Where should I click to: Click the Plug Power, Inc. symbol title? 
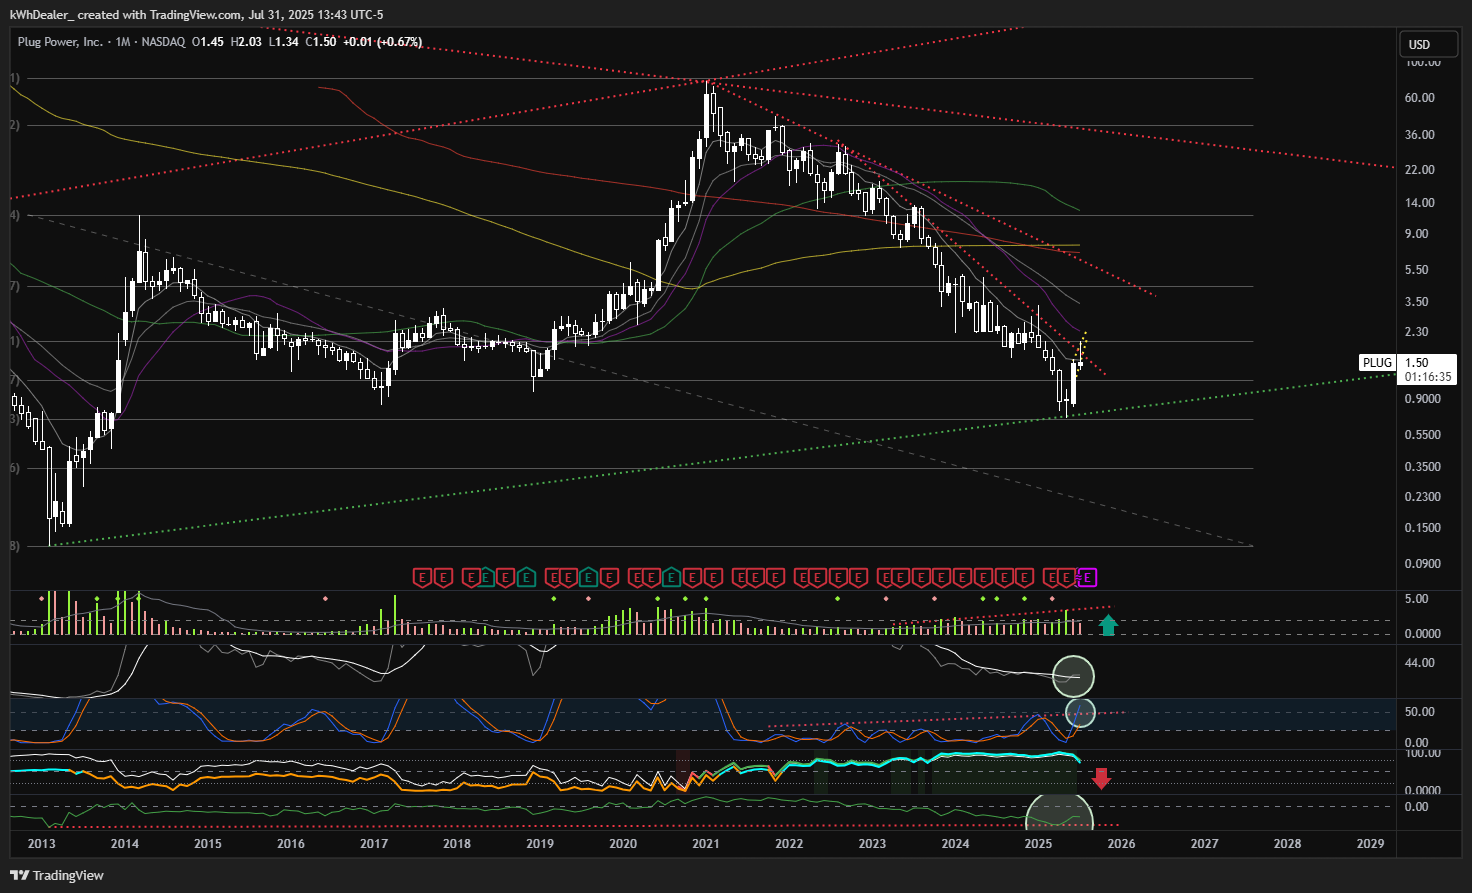(60, 42)
